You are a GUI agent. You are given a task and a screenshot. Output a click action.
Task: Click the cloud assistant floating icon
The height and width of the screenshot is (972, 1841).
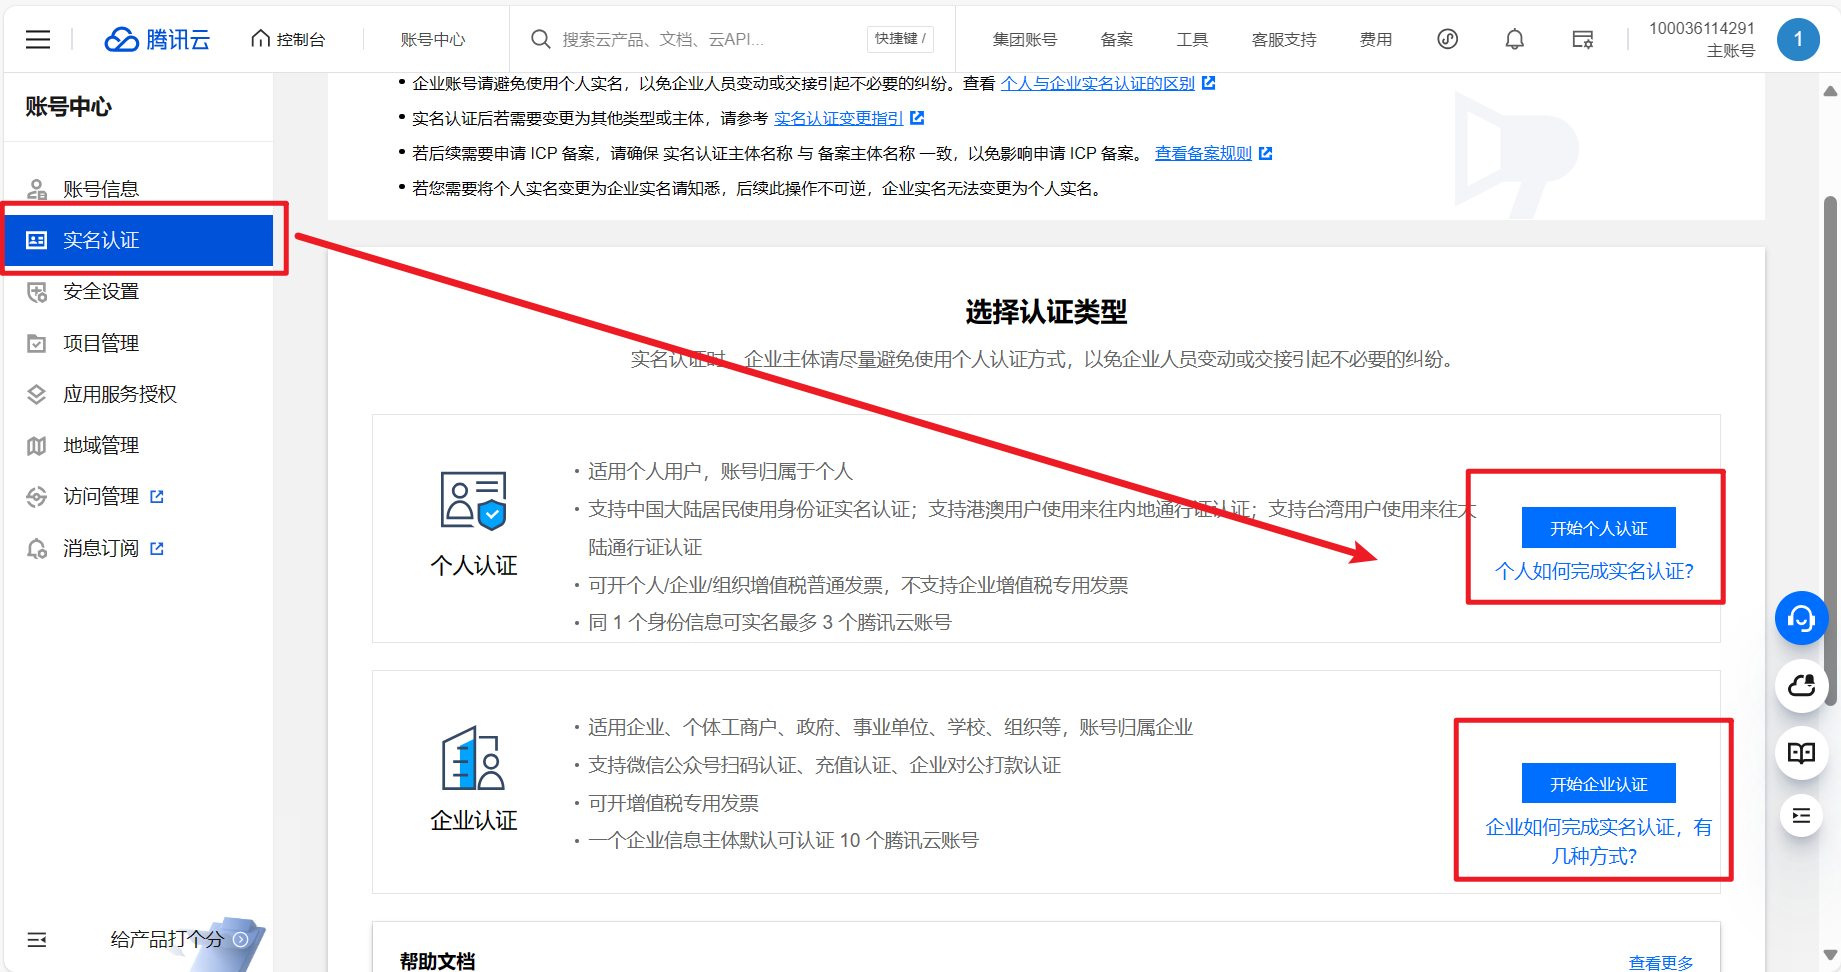pos(1801,686)
